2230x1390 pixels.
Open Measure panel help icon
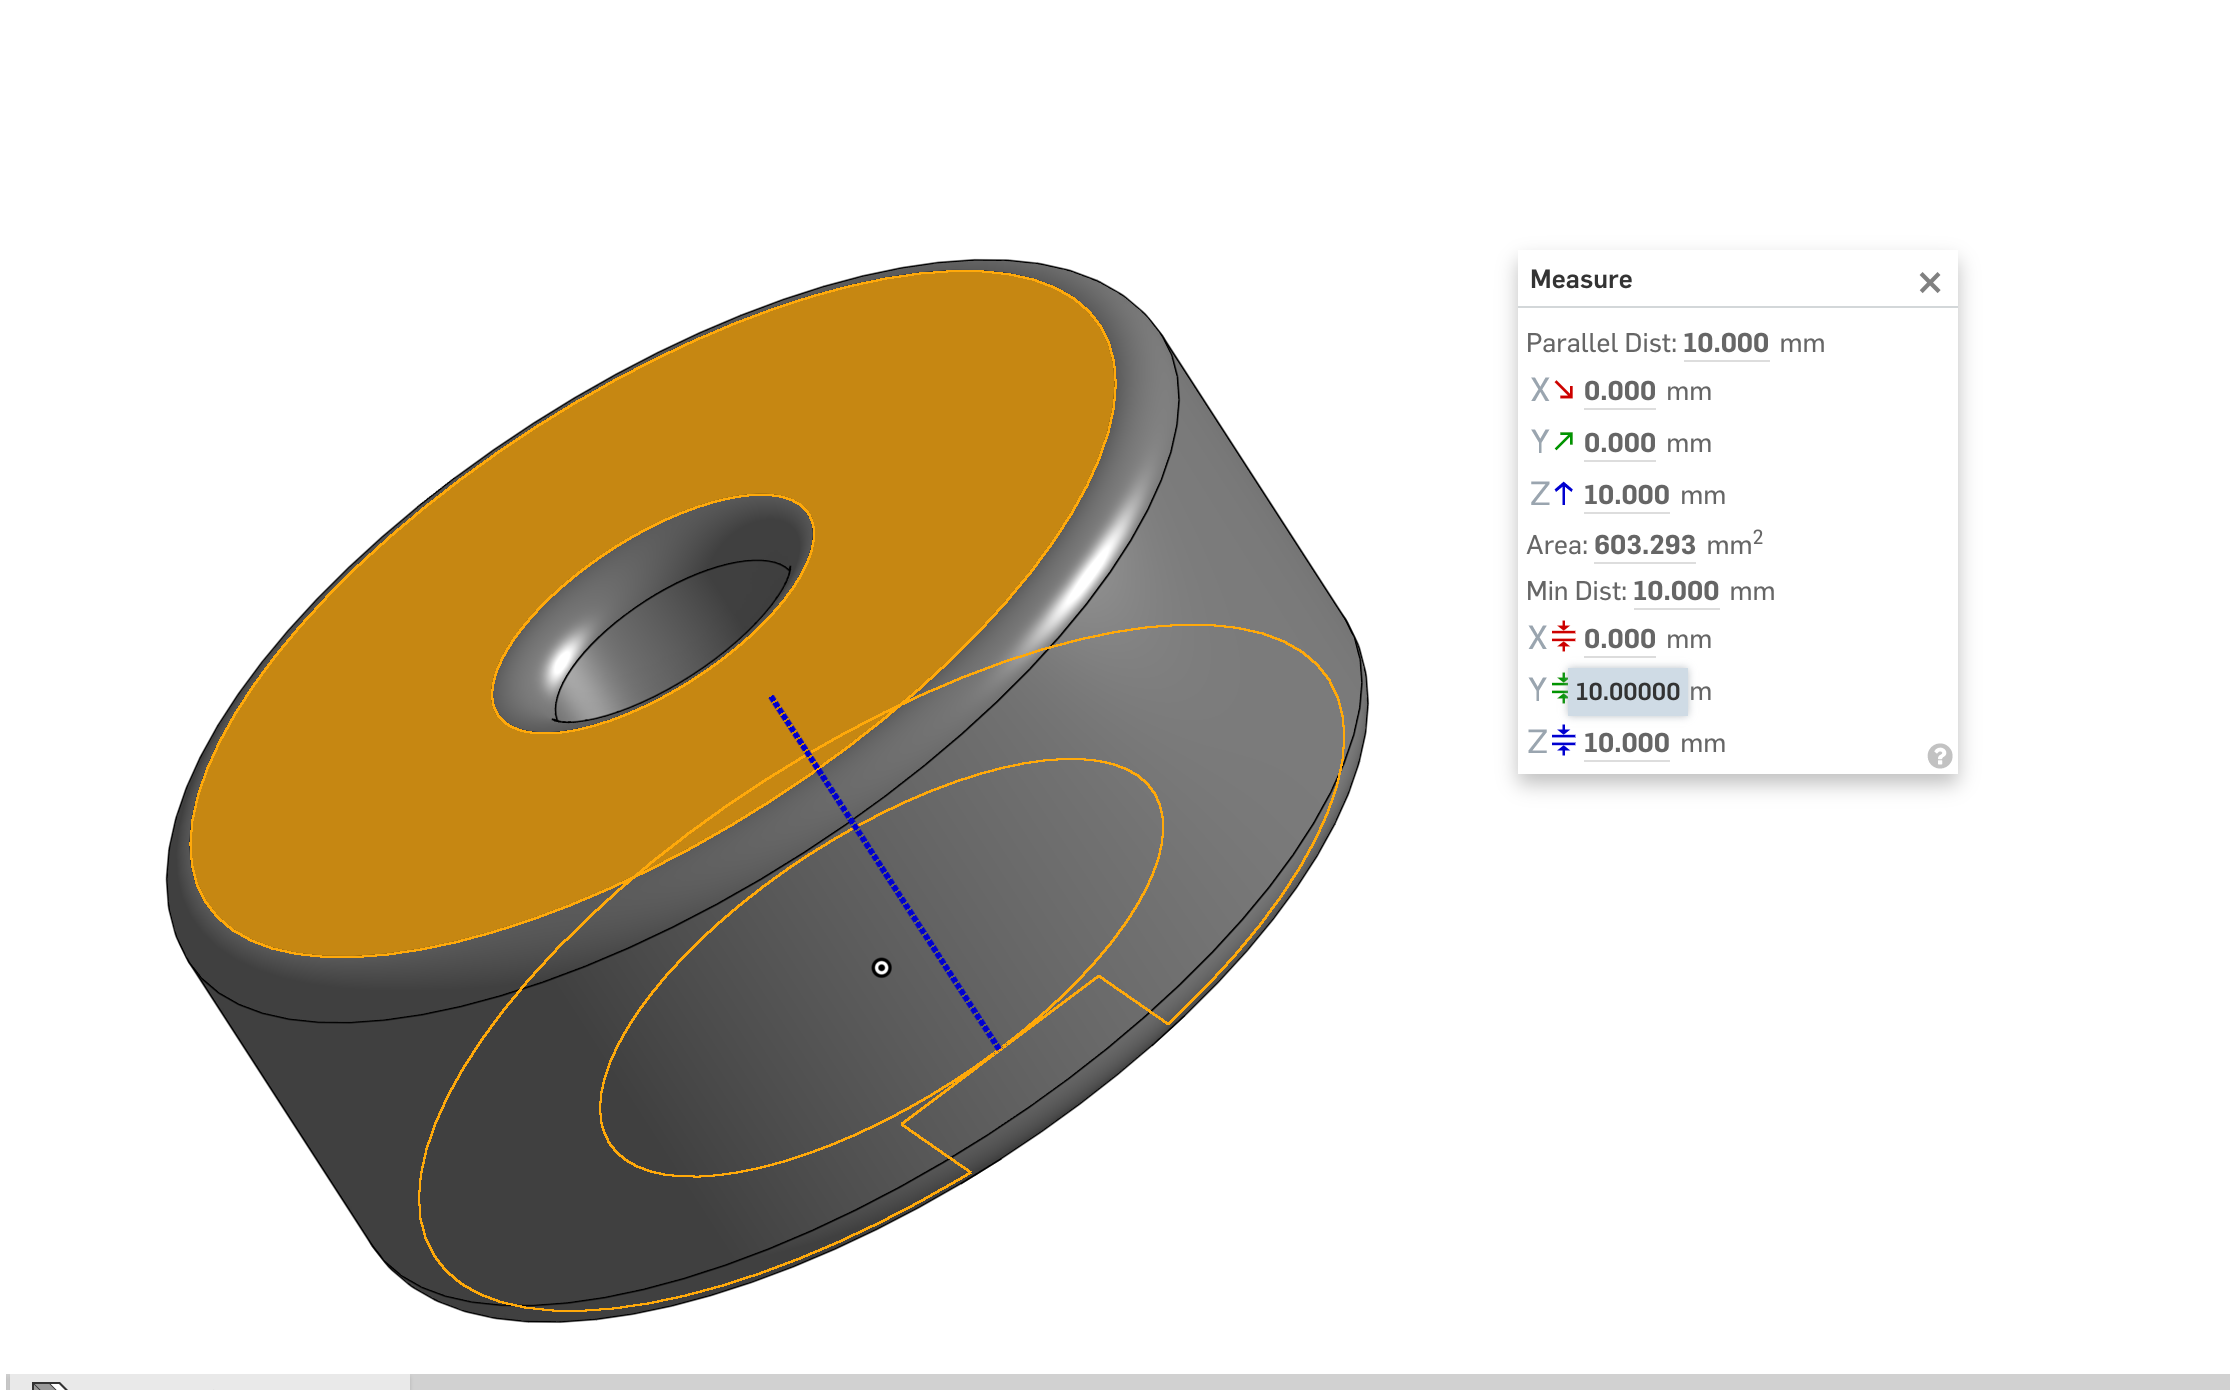1939,756
